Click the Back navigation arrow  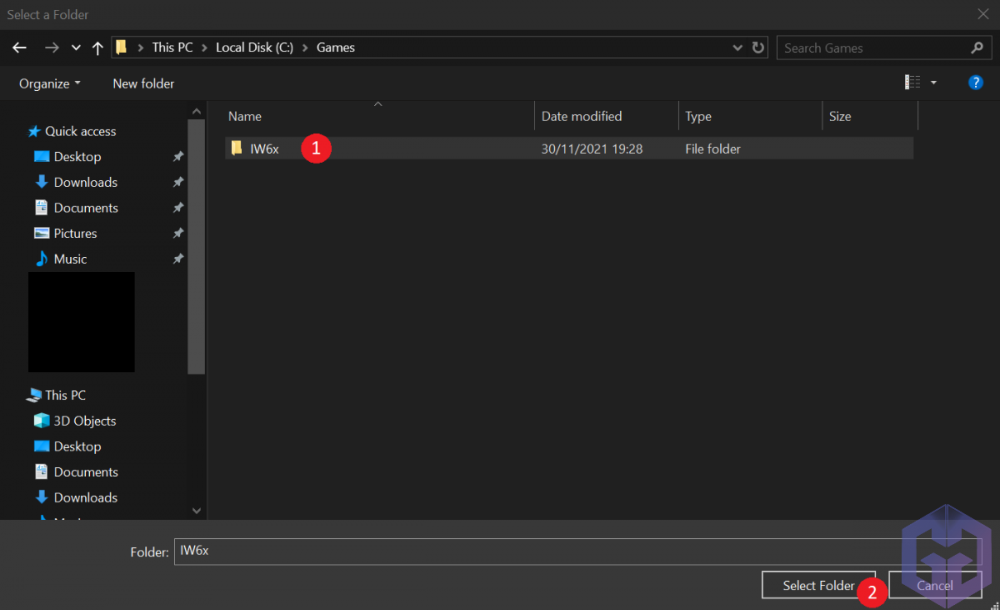[19, 48]
